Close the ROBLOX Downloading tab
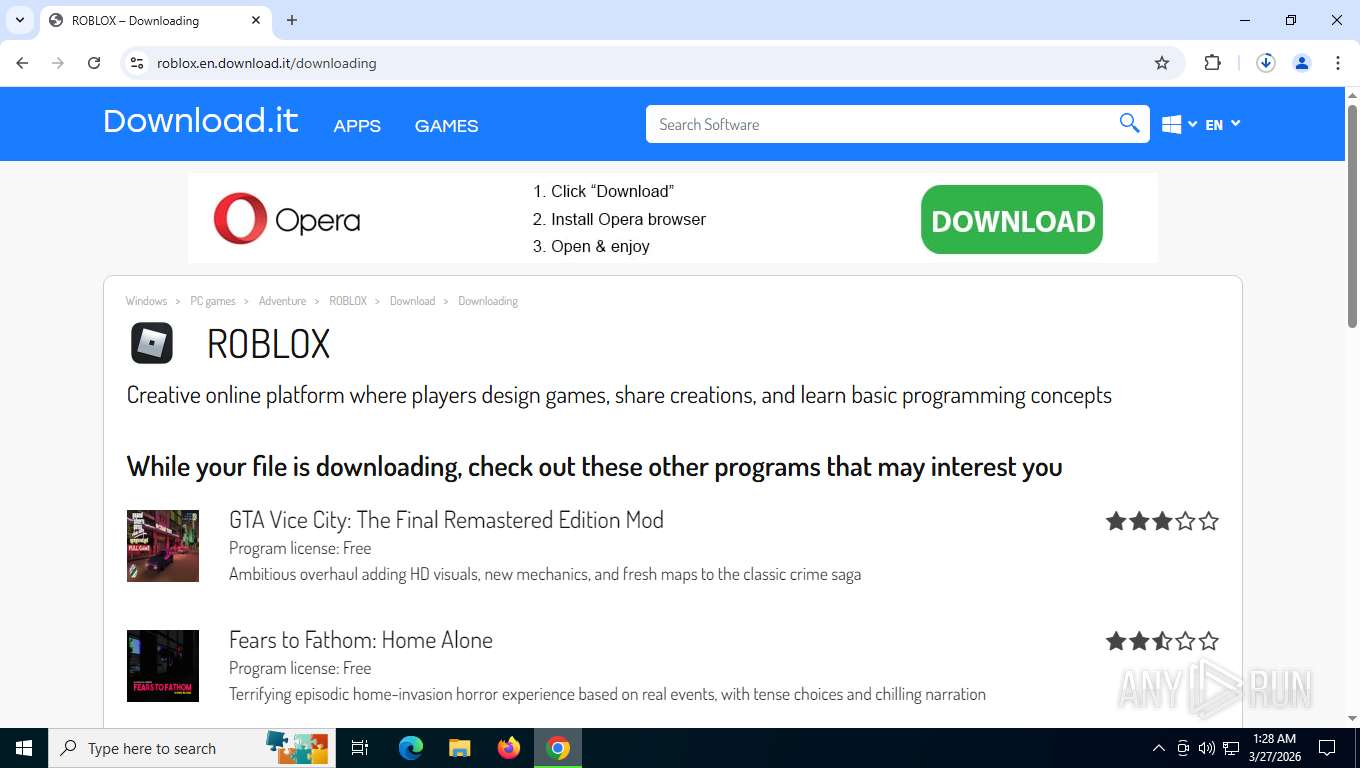Screen dimensions: 1360x768 (256, 20)
